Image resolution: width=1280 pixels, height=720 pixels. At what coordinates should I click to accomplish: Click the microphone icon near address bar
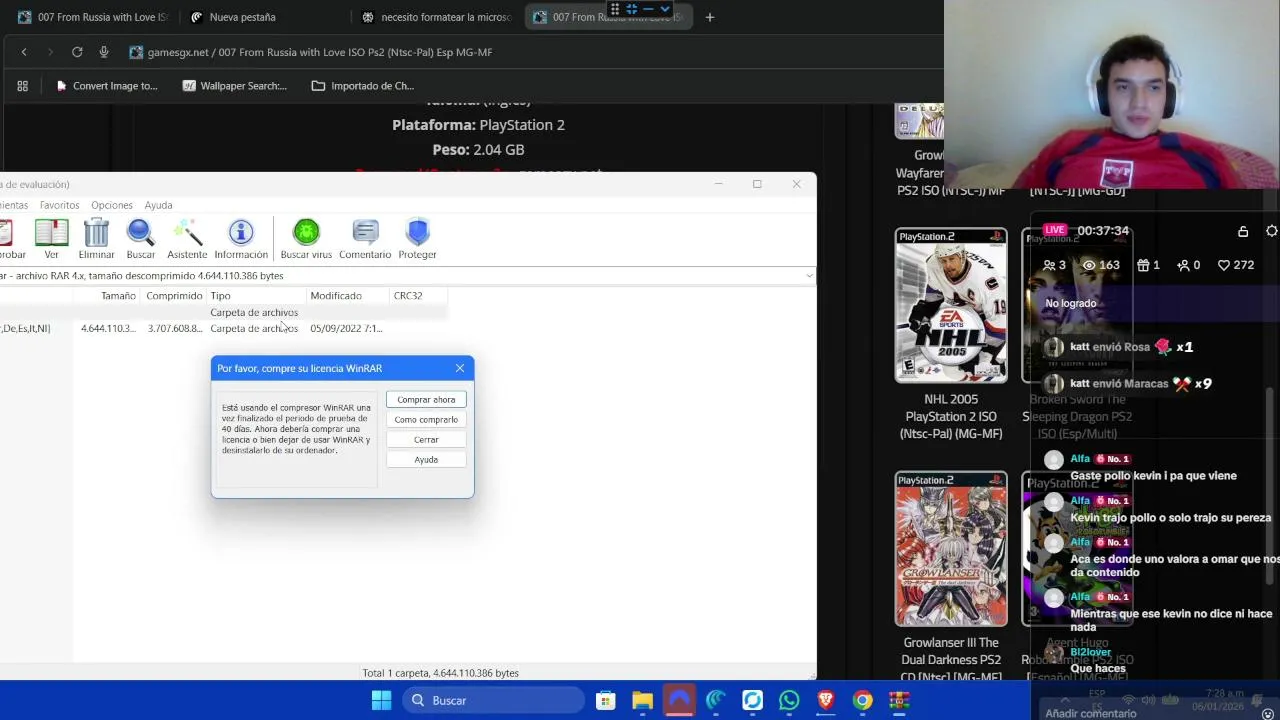coord(104,52)
